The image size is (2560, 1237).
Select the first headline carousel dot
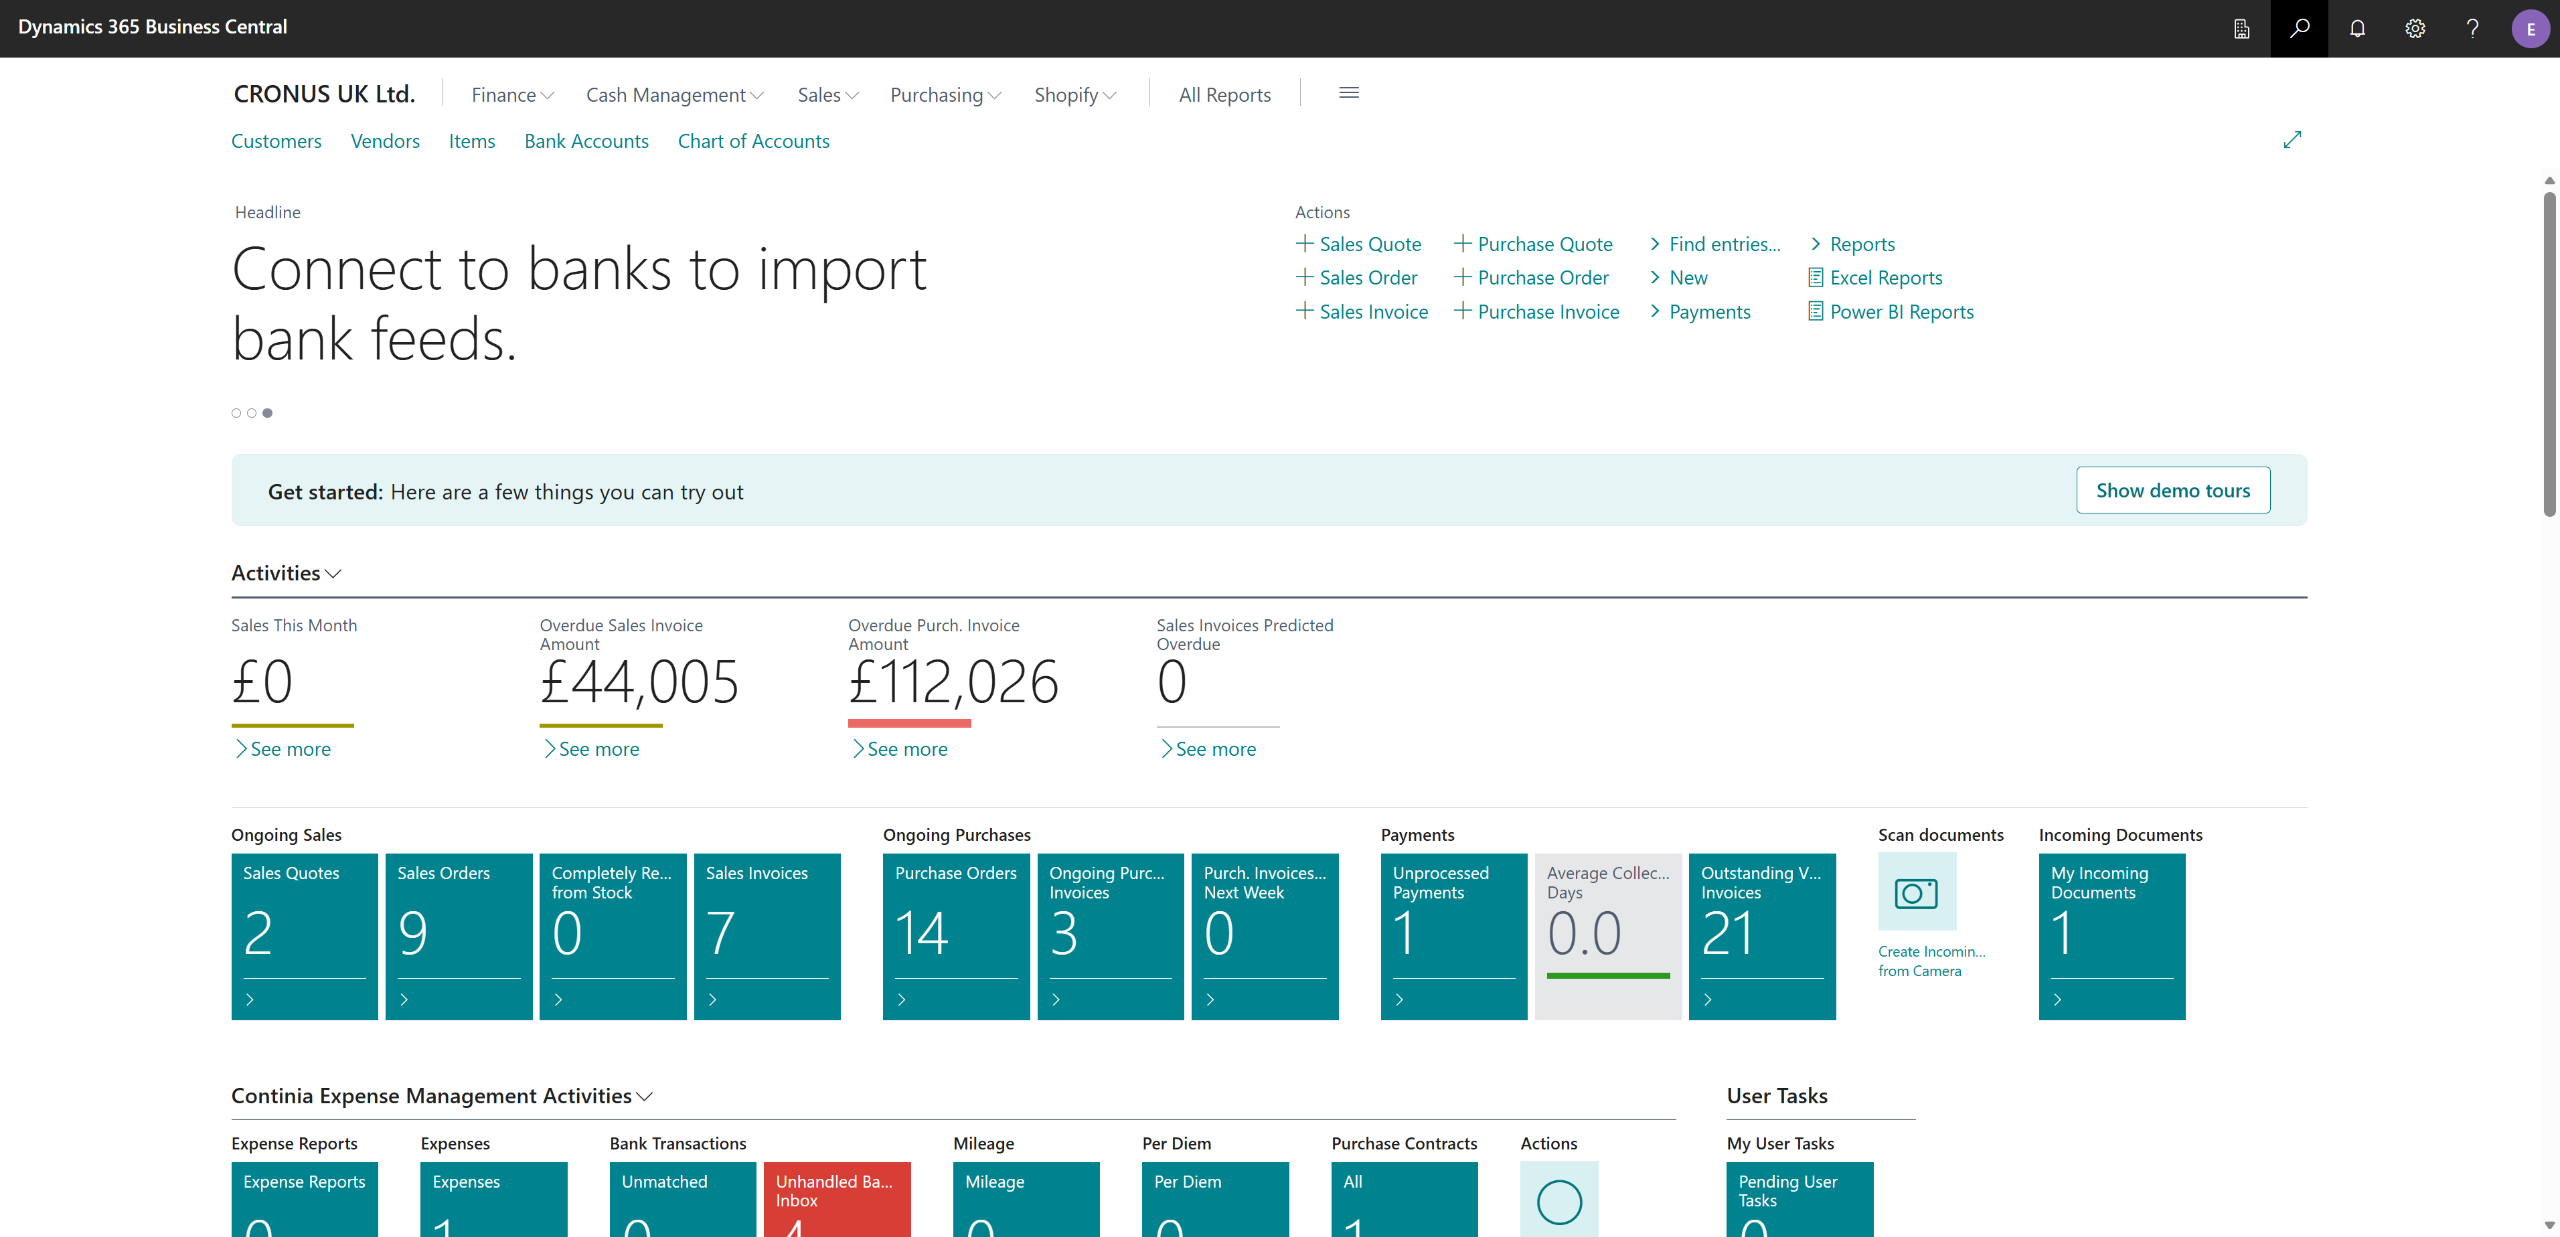(x=236, y=413)
